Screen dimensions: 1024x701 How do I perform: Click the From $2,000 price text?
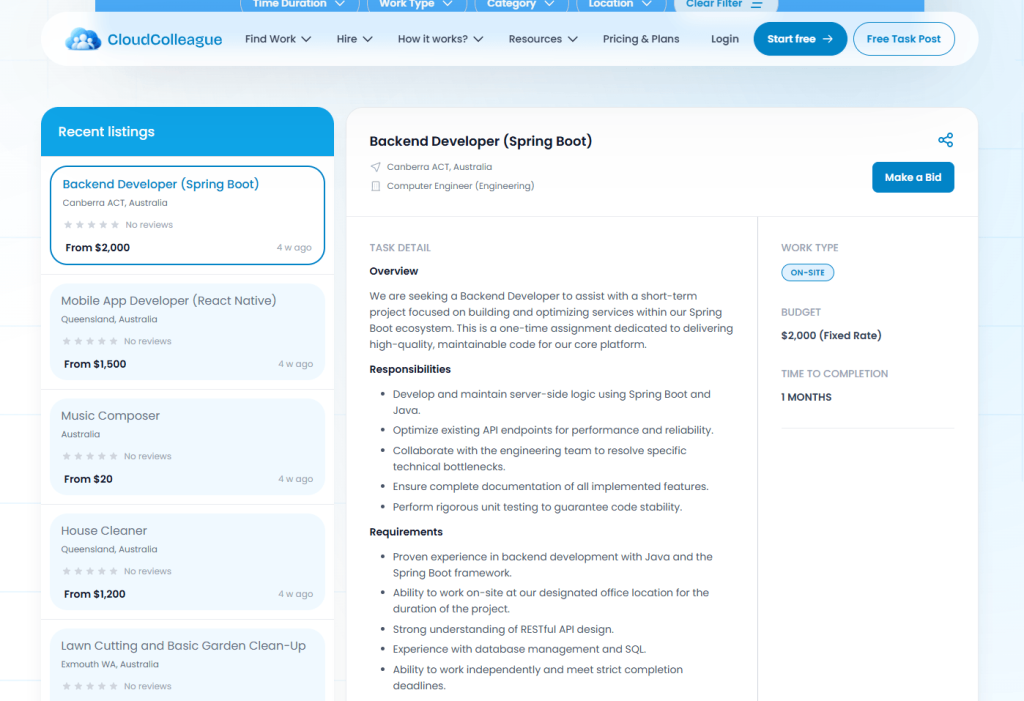click(x=97, y=248)
